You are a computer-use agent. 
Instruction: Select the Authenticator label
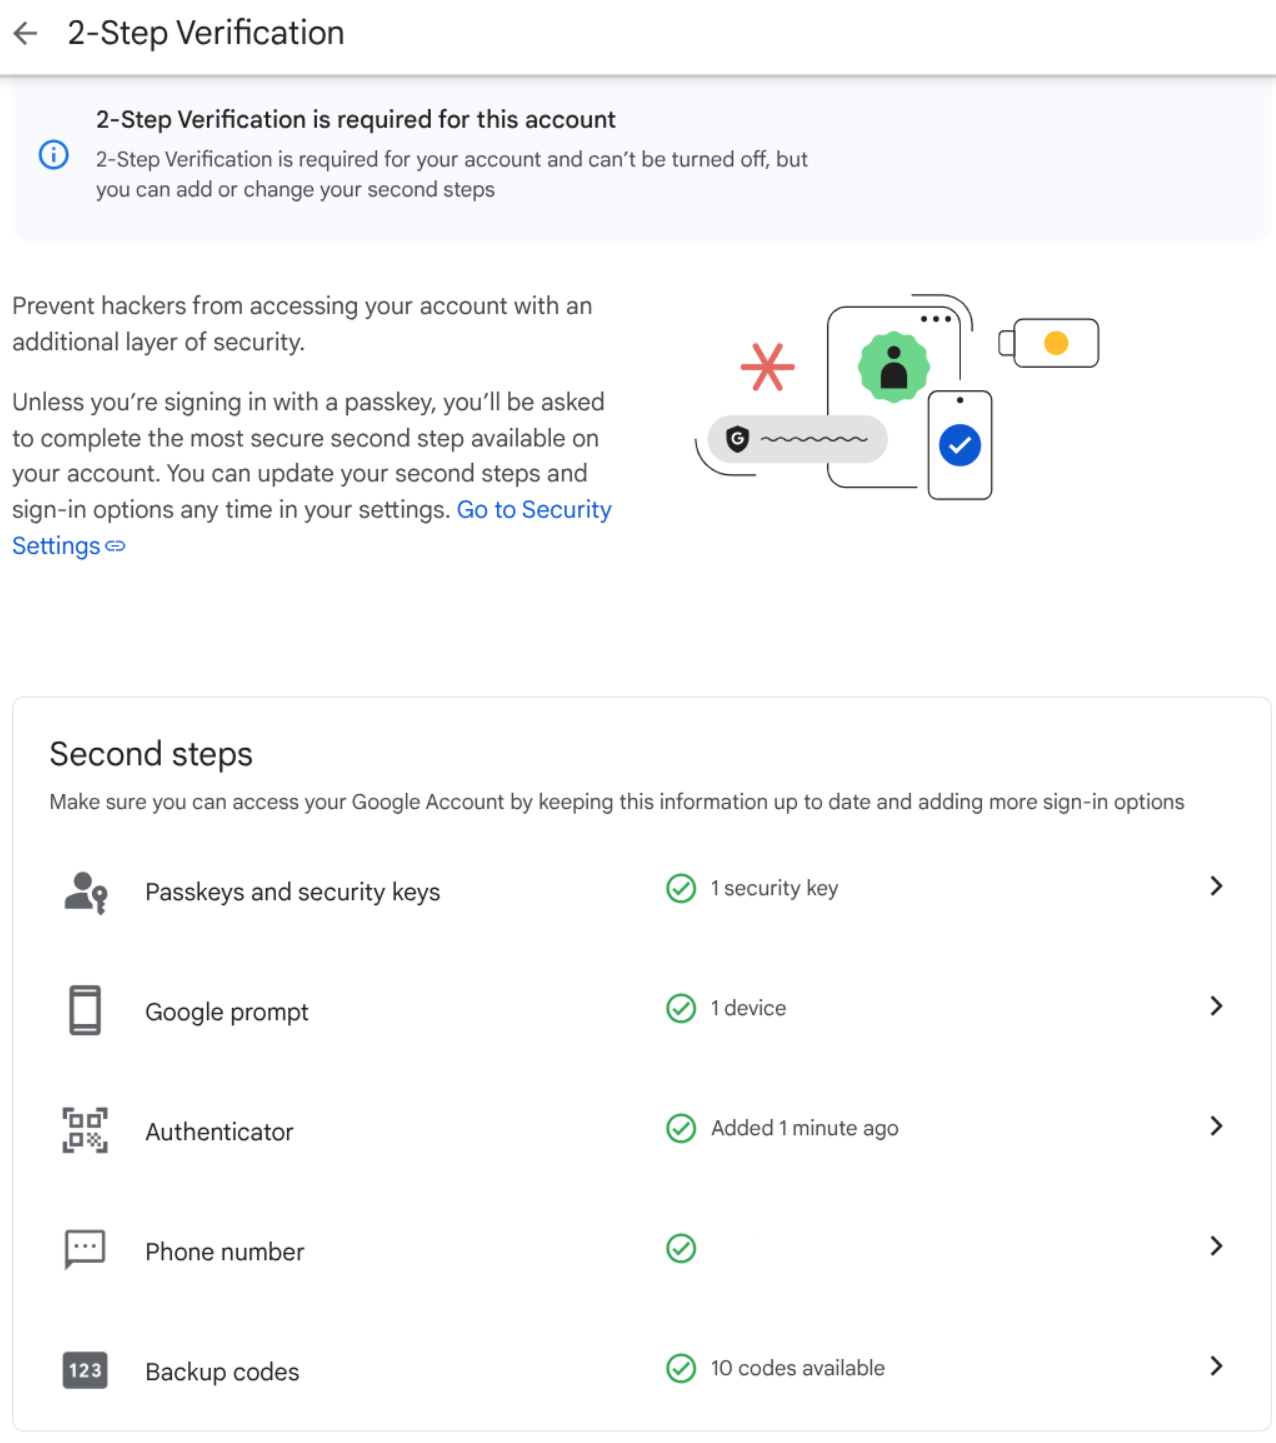(219, 1132)
